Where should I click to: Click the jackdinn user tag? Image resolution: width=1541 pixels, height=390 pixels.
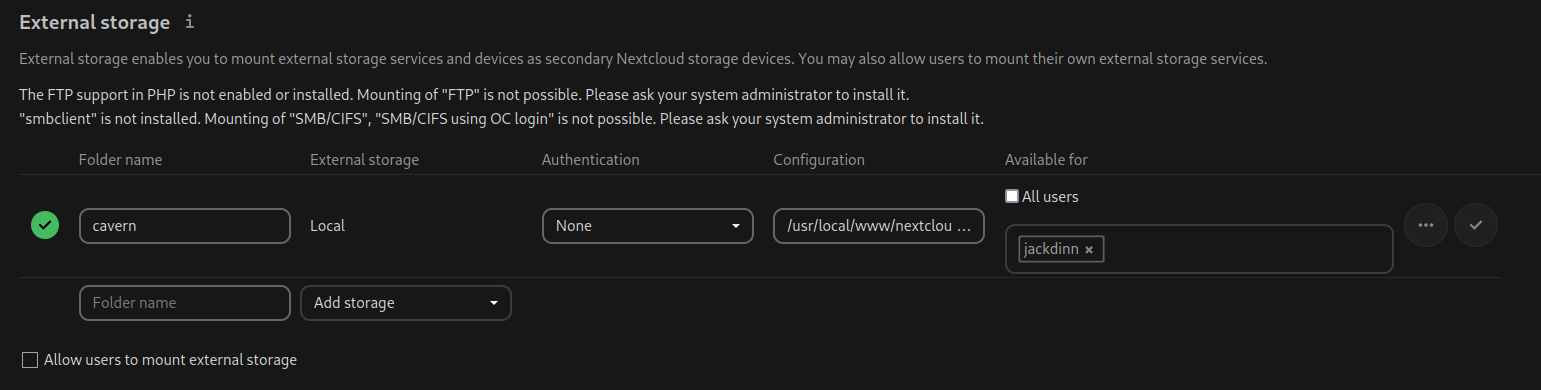[1061, 250]
